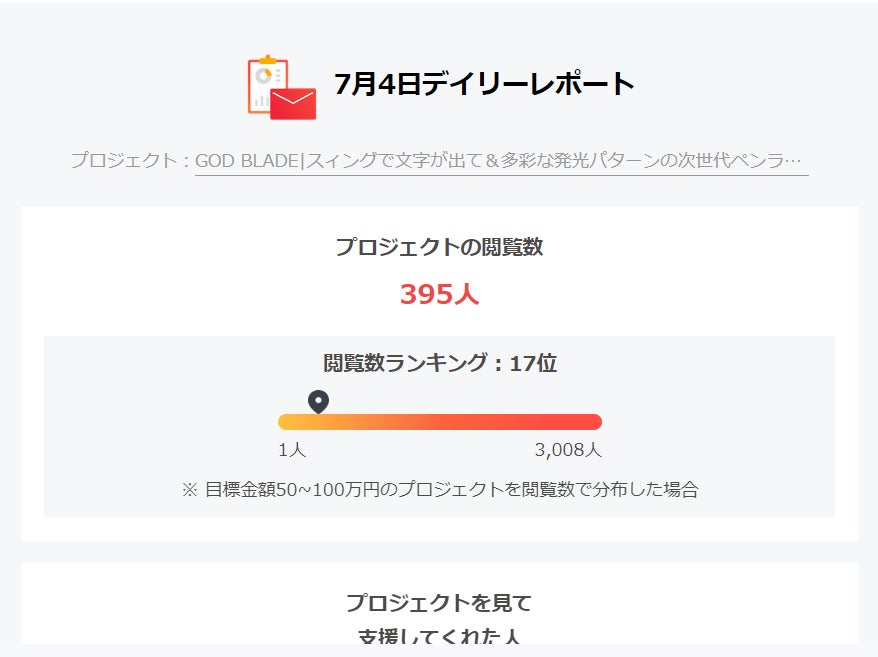This screenshot has width=878, height=657.
Task: Click the 395人 view count number
Action: pyautogui.click(x=440, y=294)
